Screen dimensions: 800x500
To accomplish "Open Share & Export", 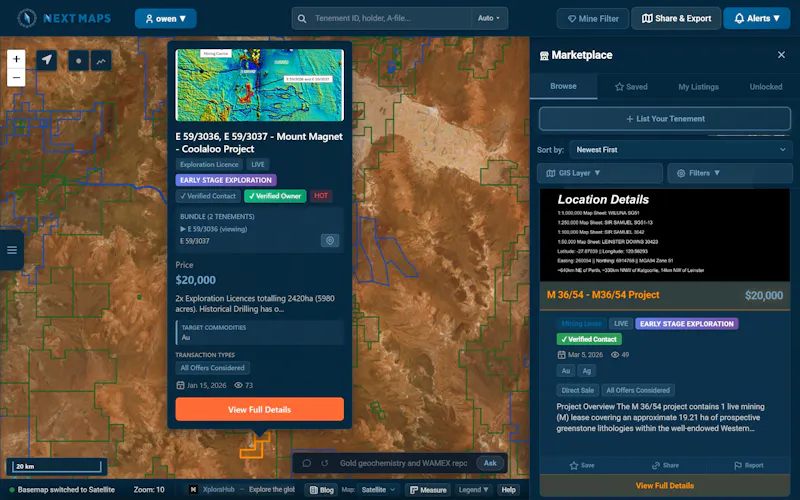I will (x=676, y=18).
